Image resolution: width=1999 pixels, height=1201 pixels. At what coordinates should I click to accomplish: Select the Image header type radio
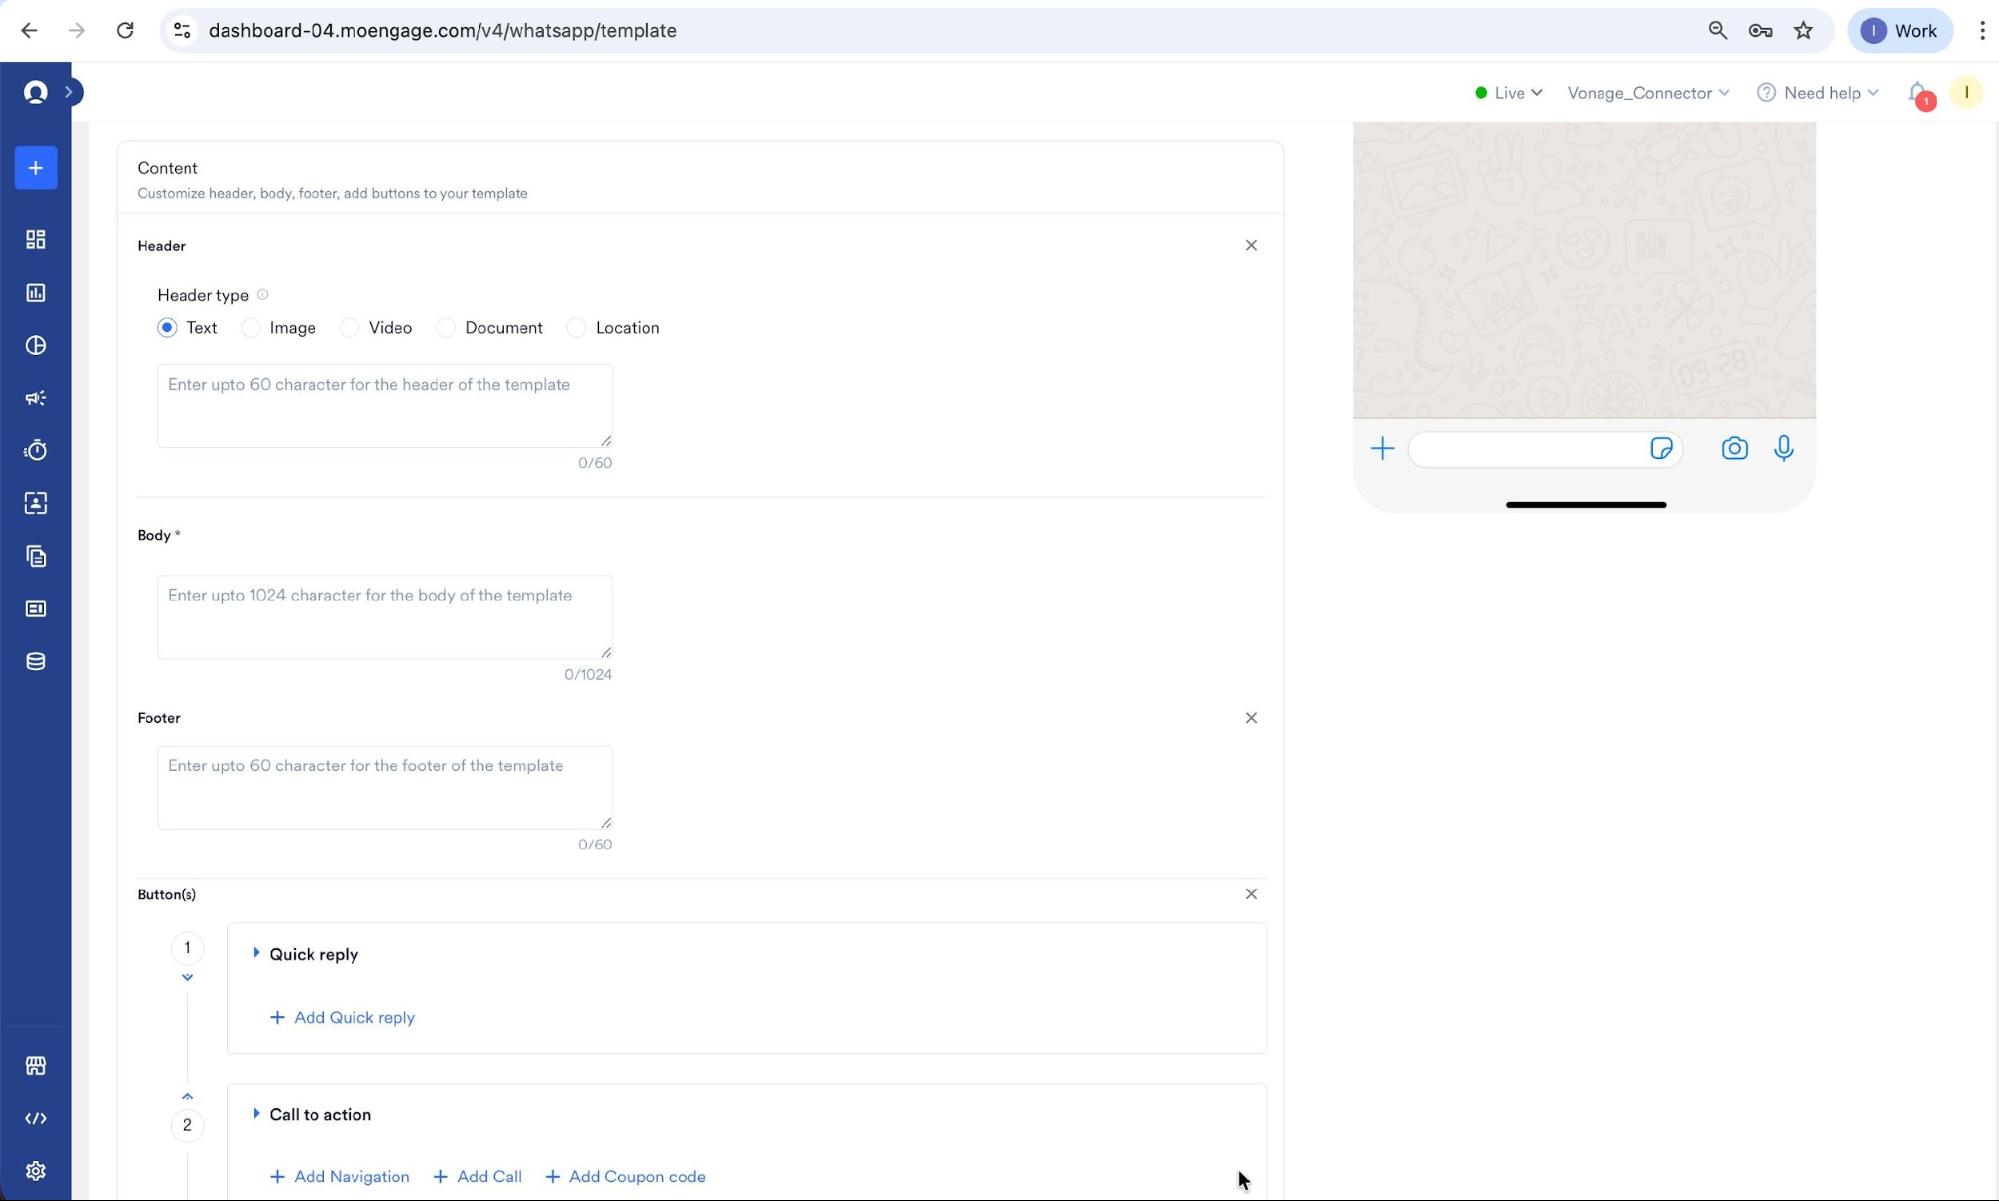tap(251, 328)
